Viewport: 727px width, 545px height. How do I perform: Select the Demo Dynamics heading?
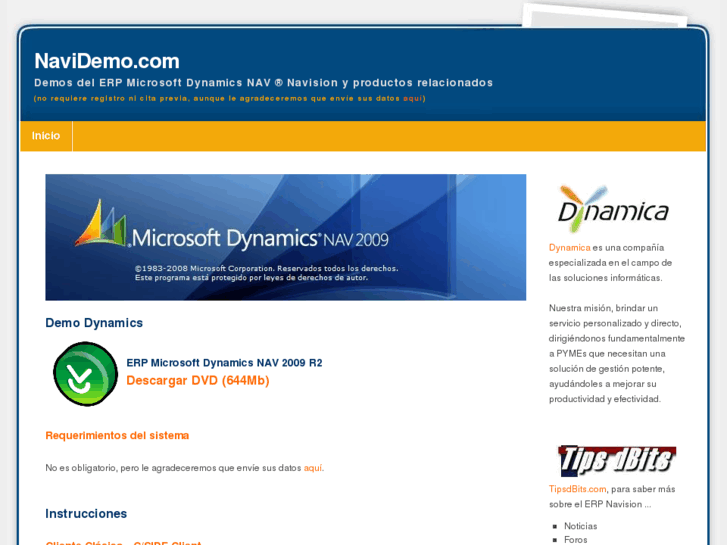[94, 323]
